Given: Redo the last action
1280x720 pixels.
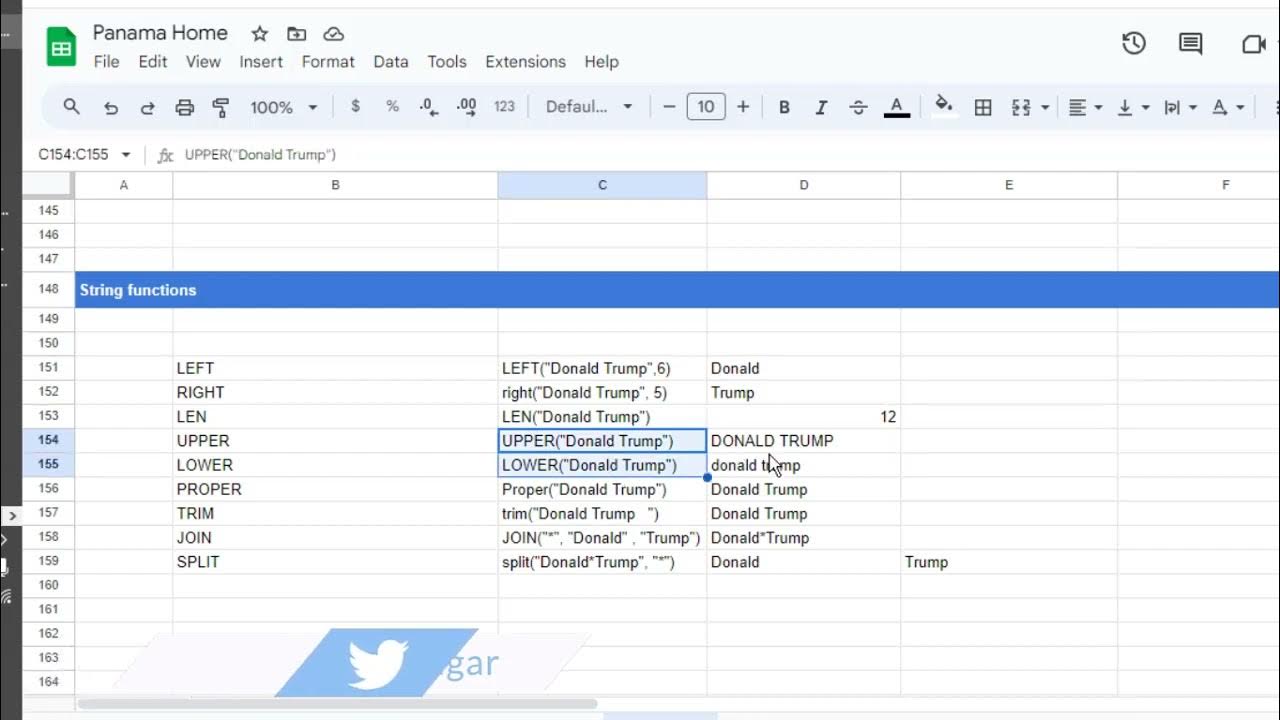Looking at the screenshot, I should [x=147, y=107].
